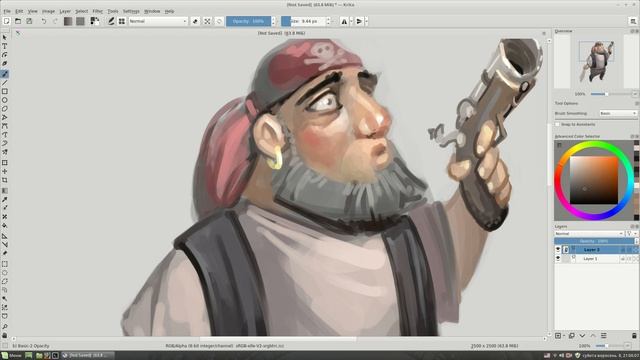Viewport: 640px width, 360px height.
Task: Open the Menu button on the taskbar
Action: tap(12, 356)
